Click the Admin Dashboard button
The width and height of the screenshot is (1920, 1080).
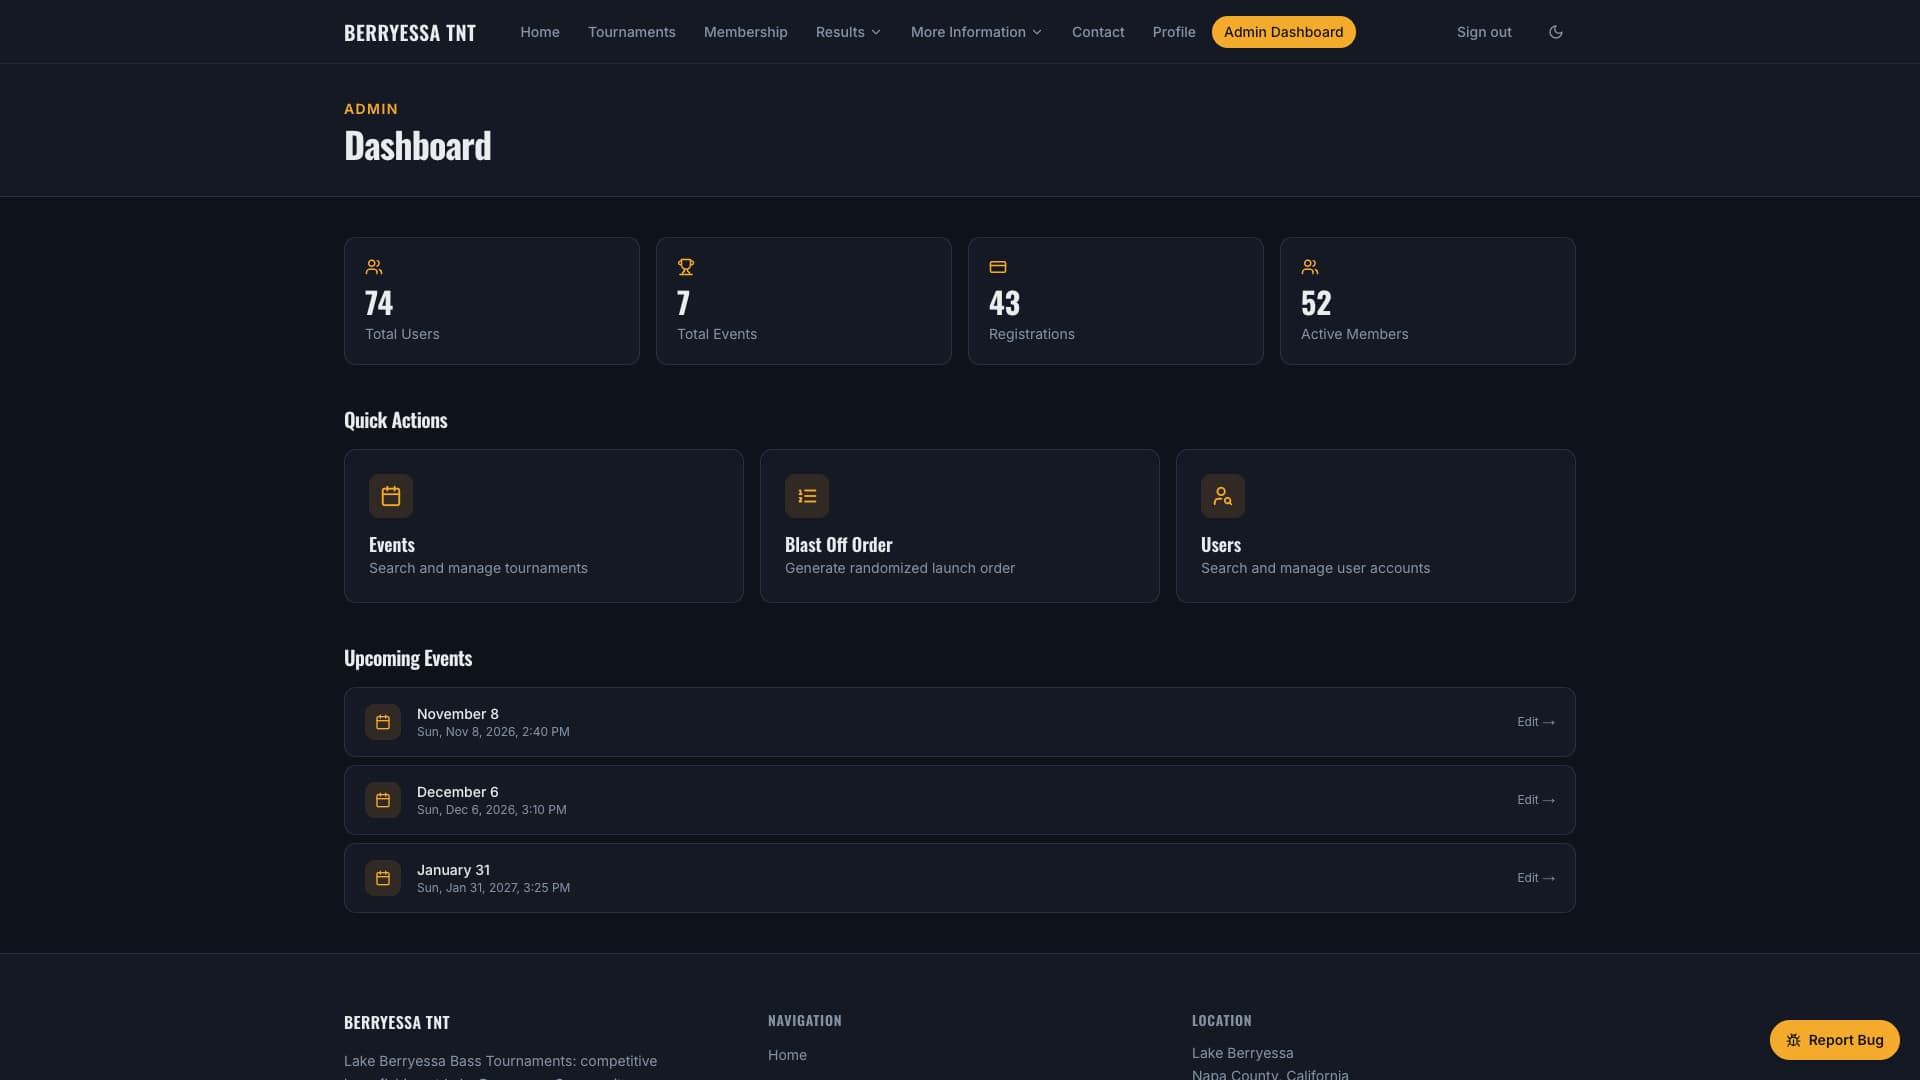1284,32
